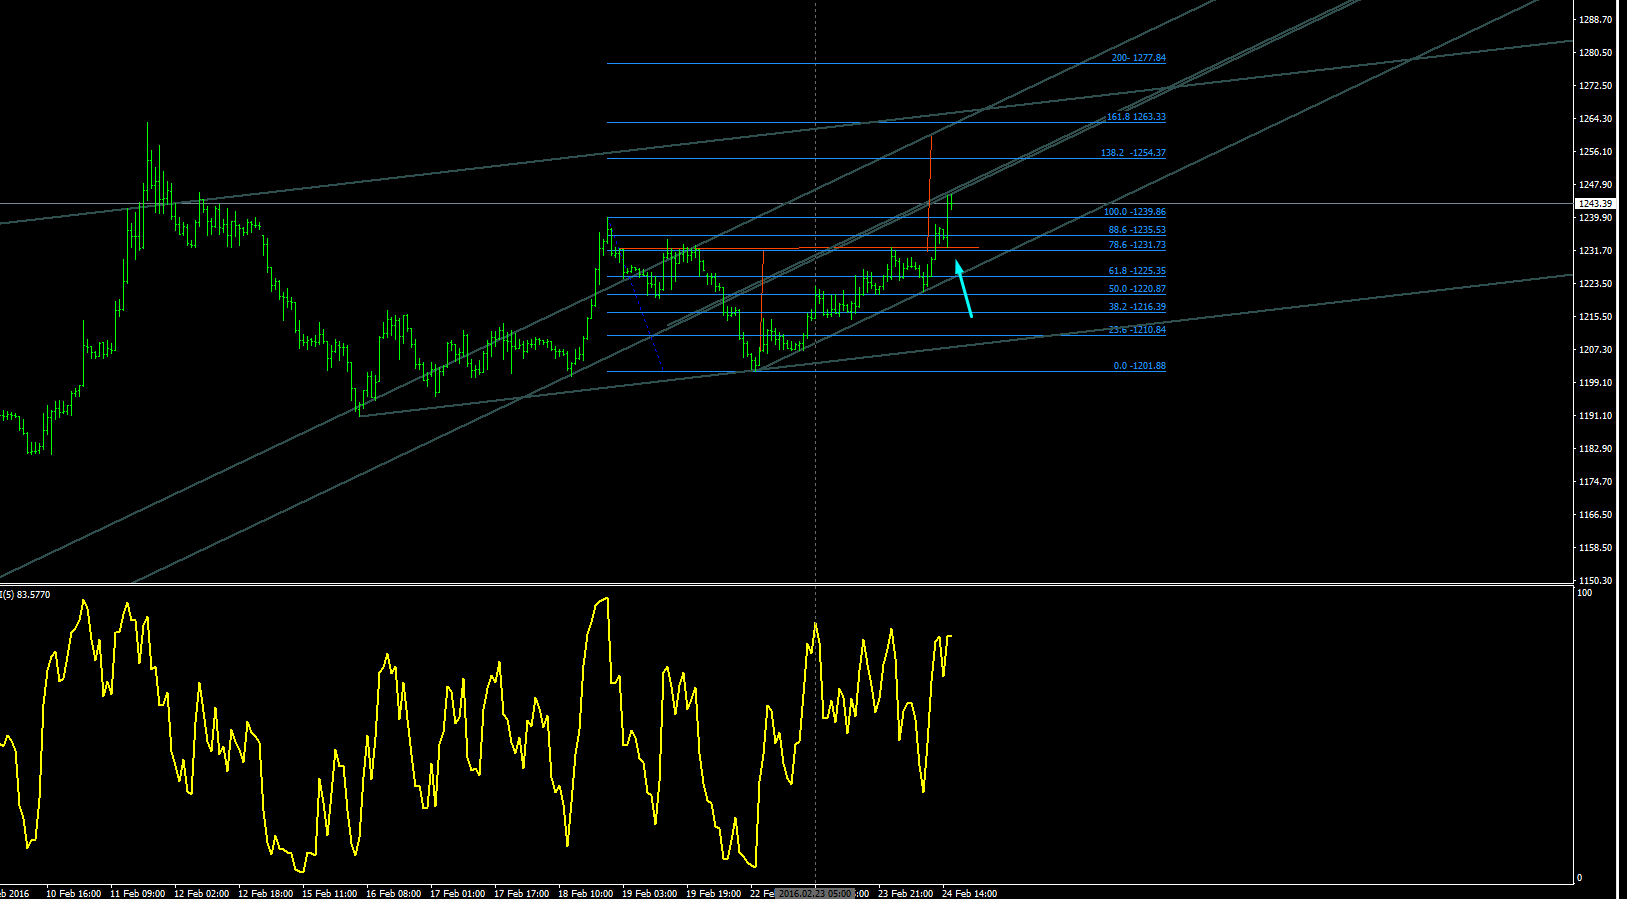
Task: Click the "19 Feb 03:00" time axis label
Action: [x=649, y=894]
